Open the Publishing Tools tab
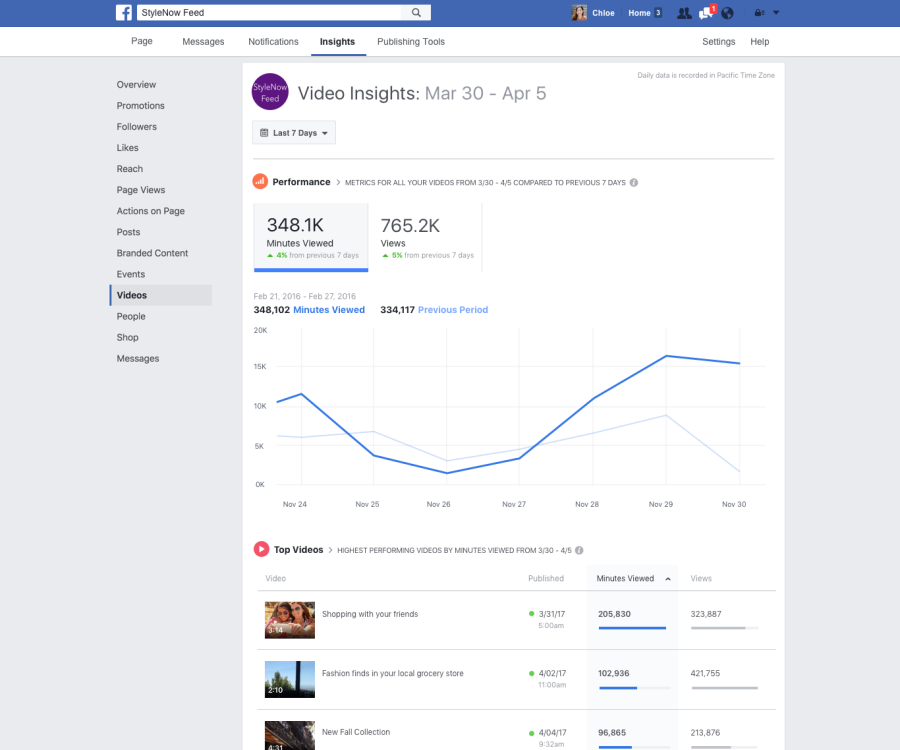 [x=410, y=42]
